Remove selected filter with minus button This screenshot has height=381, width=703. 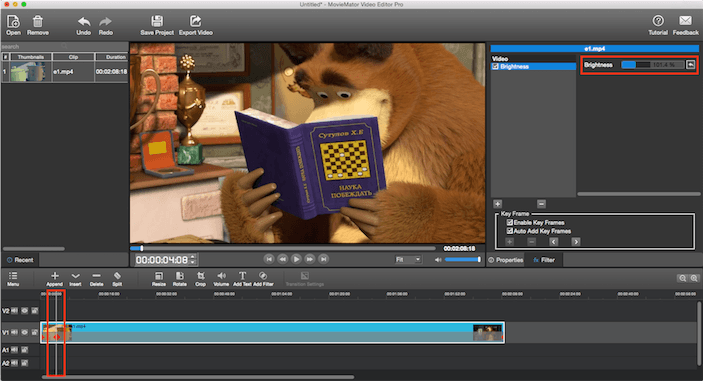tap(541, 204)
